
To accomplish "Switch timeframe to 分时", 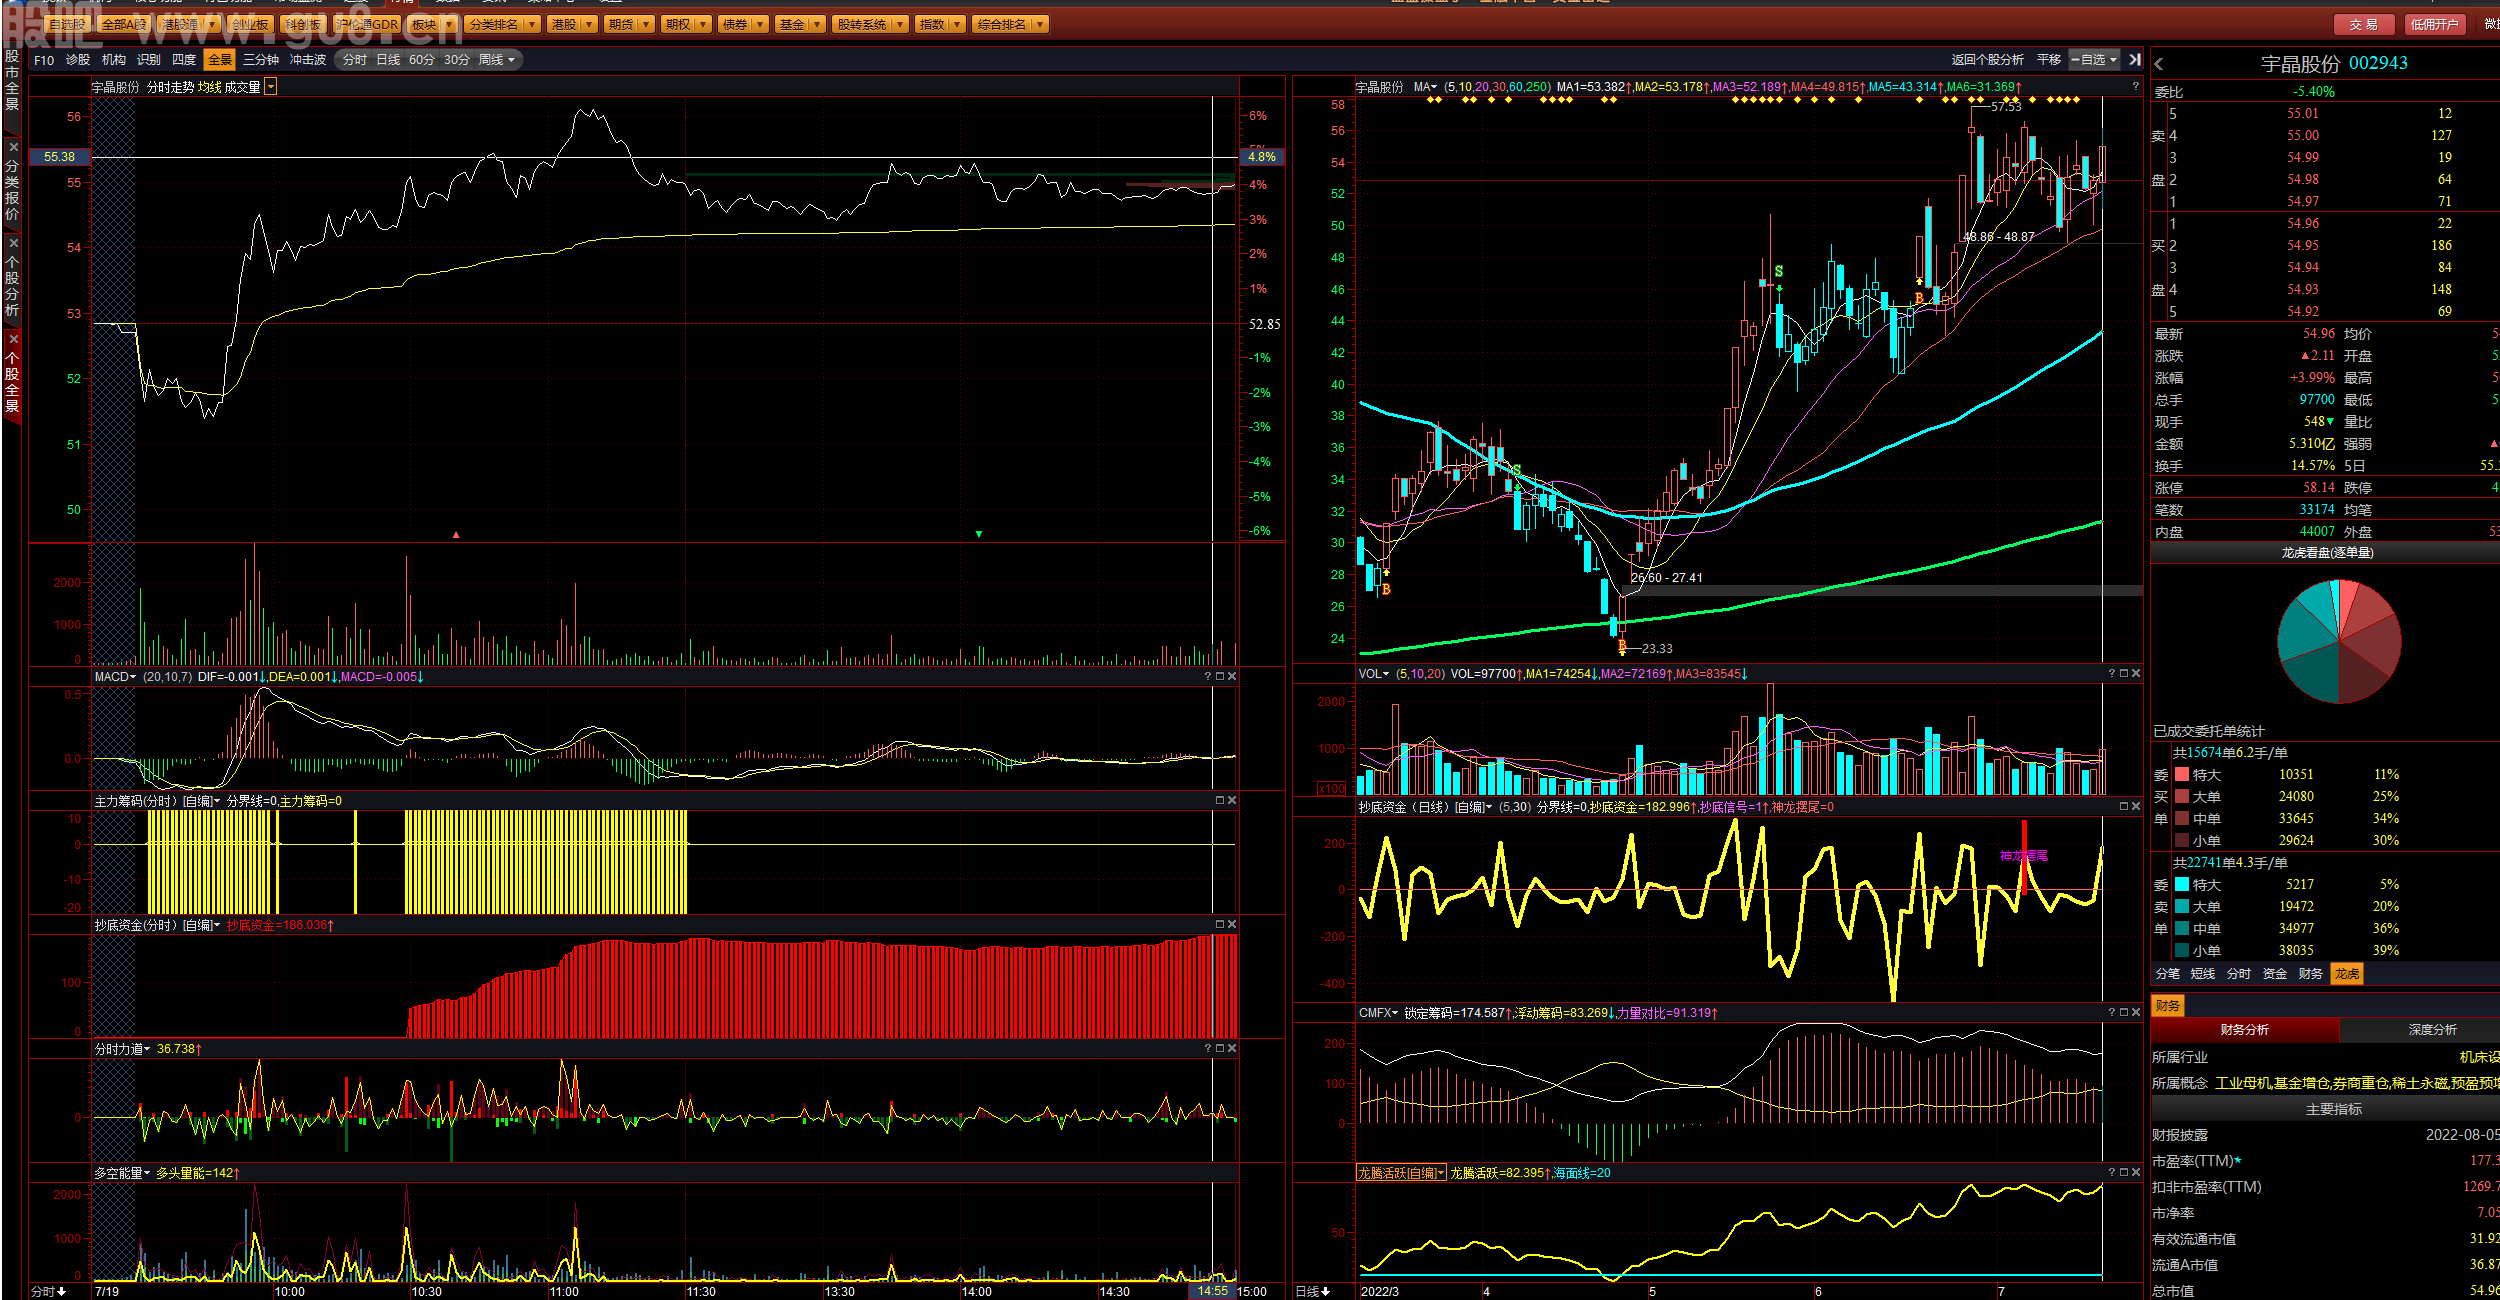I will pyautogui.click(x=354, y=60).
